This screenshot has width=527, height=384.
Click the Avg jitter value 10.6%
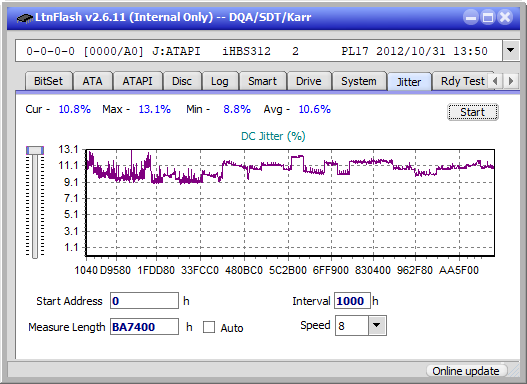(315, 109)
